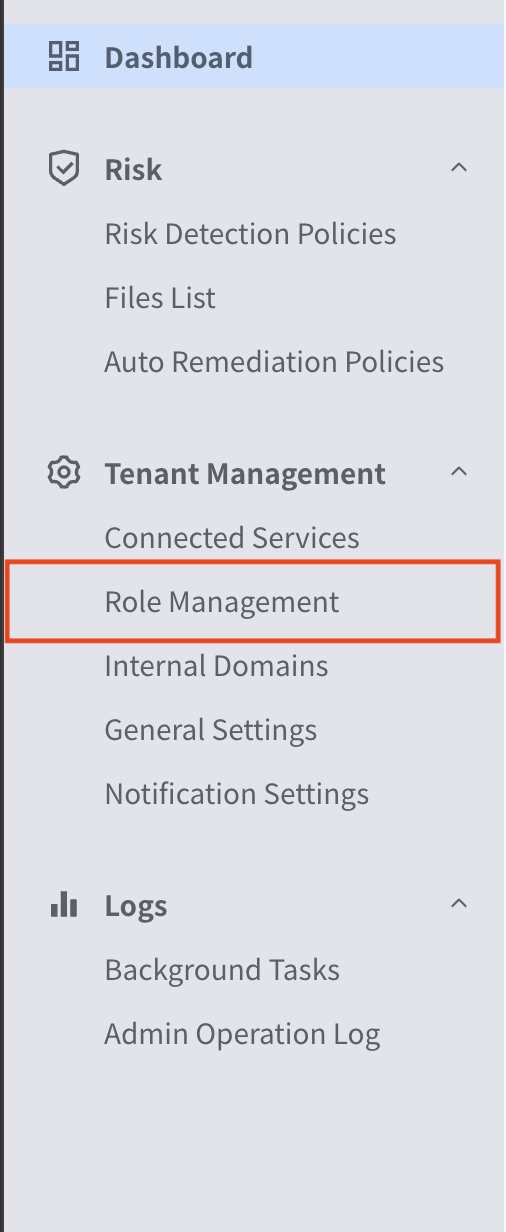Collapse the Risk section chevron
Image resolution: width=506 pixels, height=1232 pixels.
[x=459, y=168]
